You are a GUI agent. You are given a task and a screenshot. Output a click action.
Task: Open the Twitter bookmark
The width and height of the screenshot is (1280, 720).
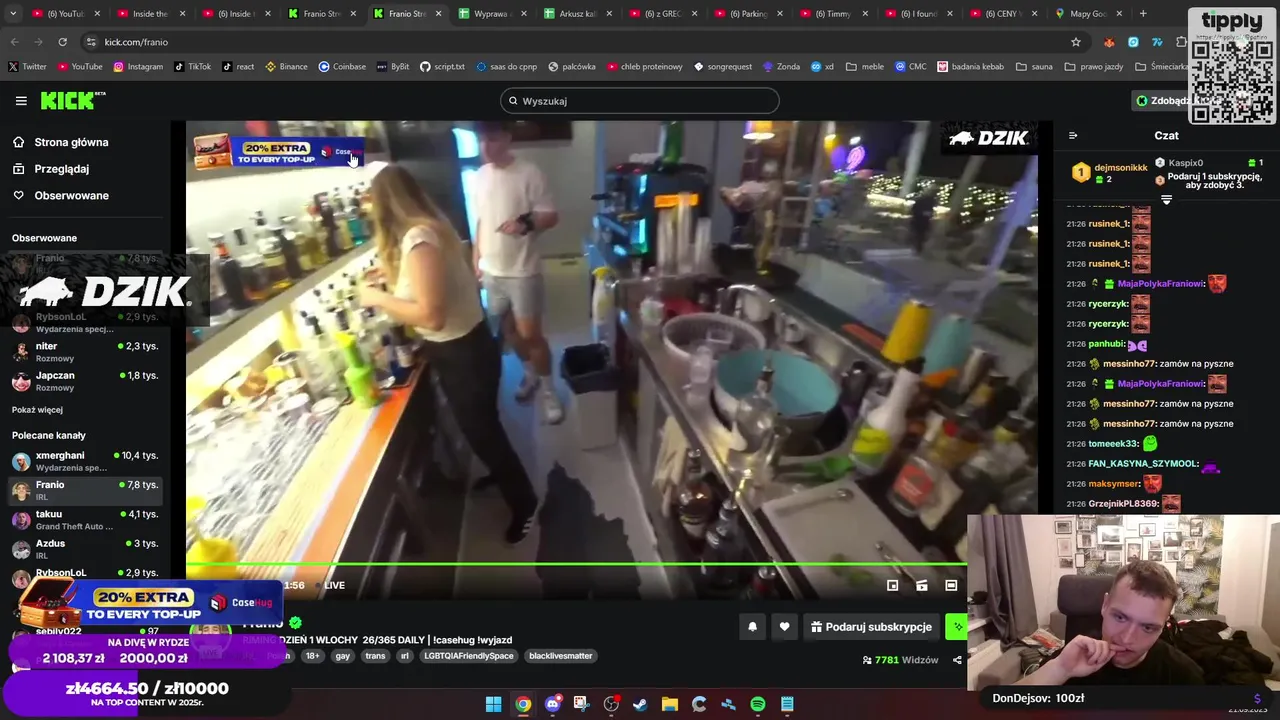pyautogui.click(x=27, y=67)
